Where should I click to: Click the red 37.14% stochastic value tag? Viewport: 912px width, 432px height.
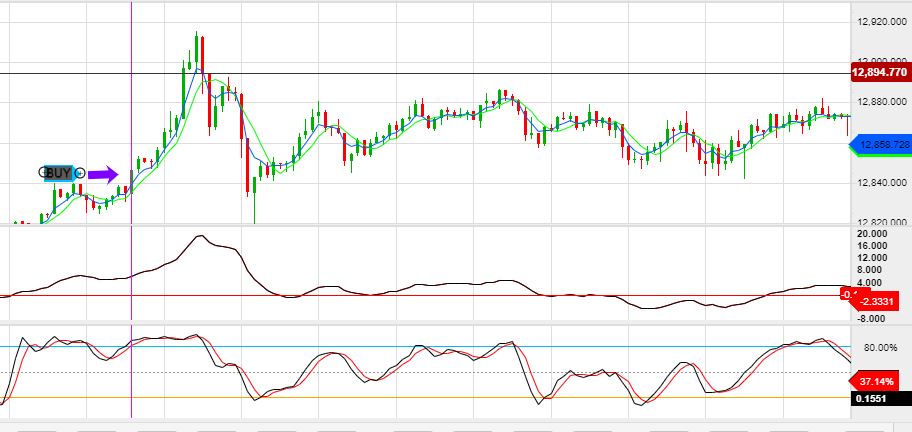pyautogui.click(x=878, y=381)
